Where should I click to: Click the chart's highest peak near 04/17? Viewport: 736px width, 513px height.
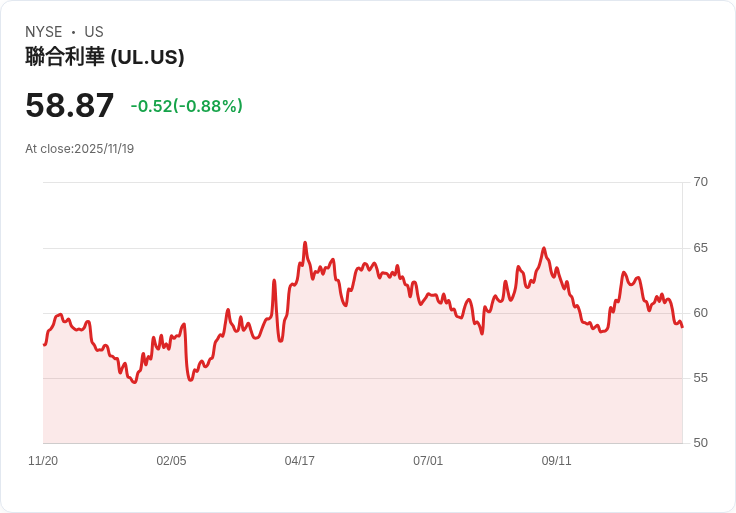click(x=305, y=243)
